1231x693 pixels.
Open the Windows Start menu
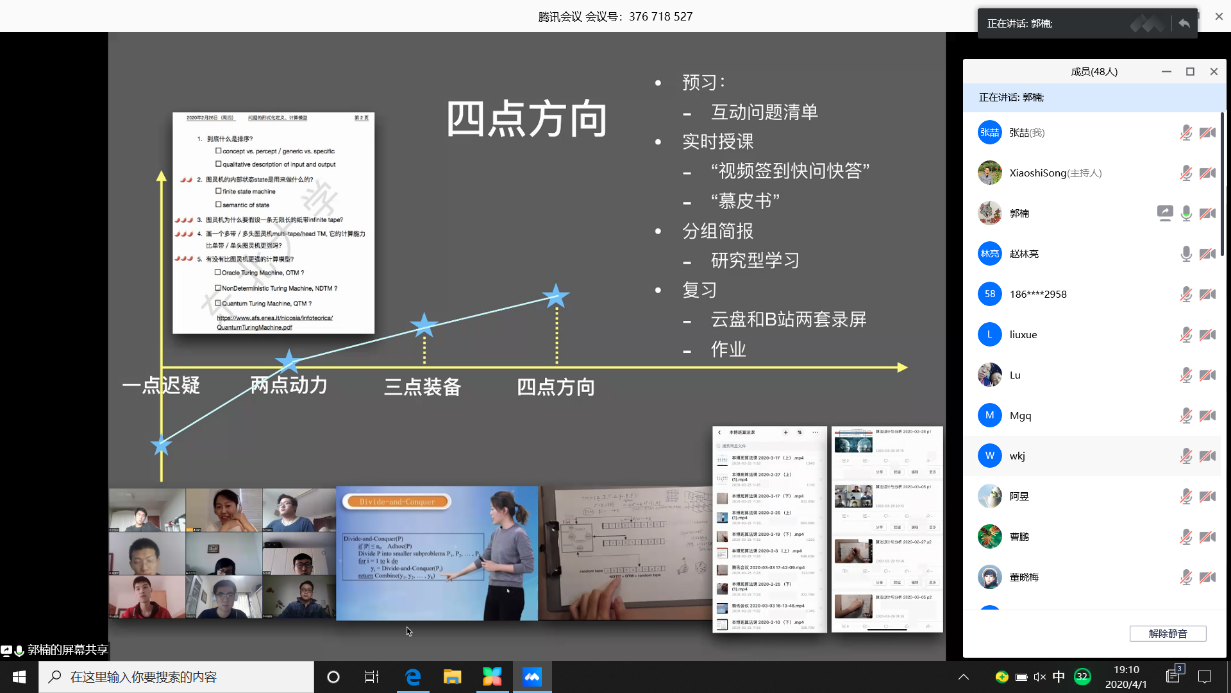point(19,677)
